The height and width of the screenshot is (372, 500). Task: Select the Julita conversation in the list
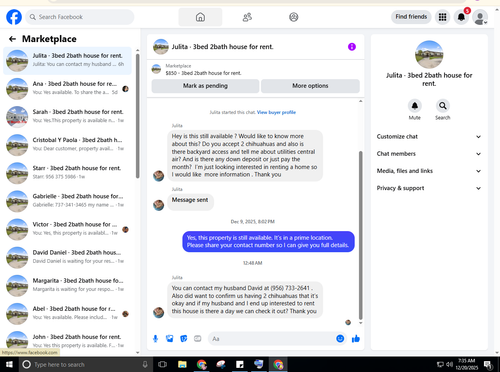(x=67, y=60)
